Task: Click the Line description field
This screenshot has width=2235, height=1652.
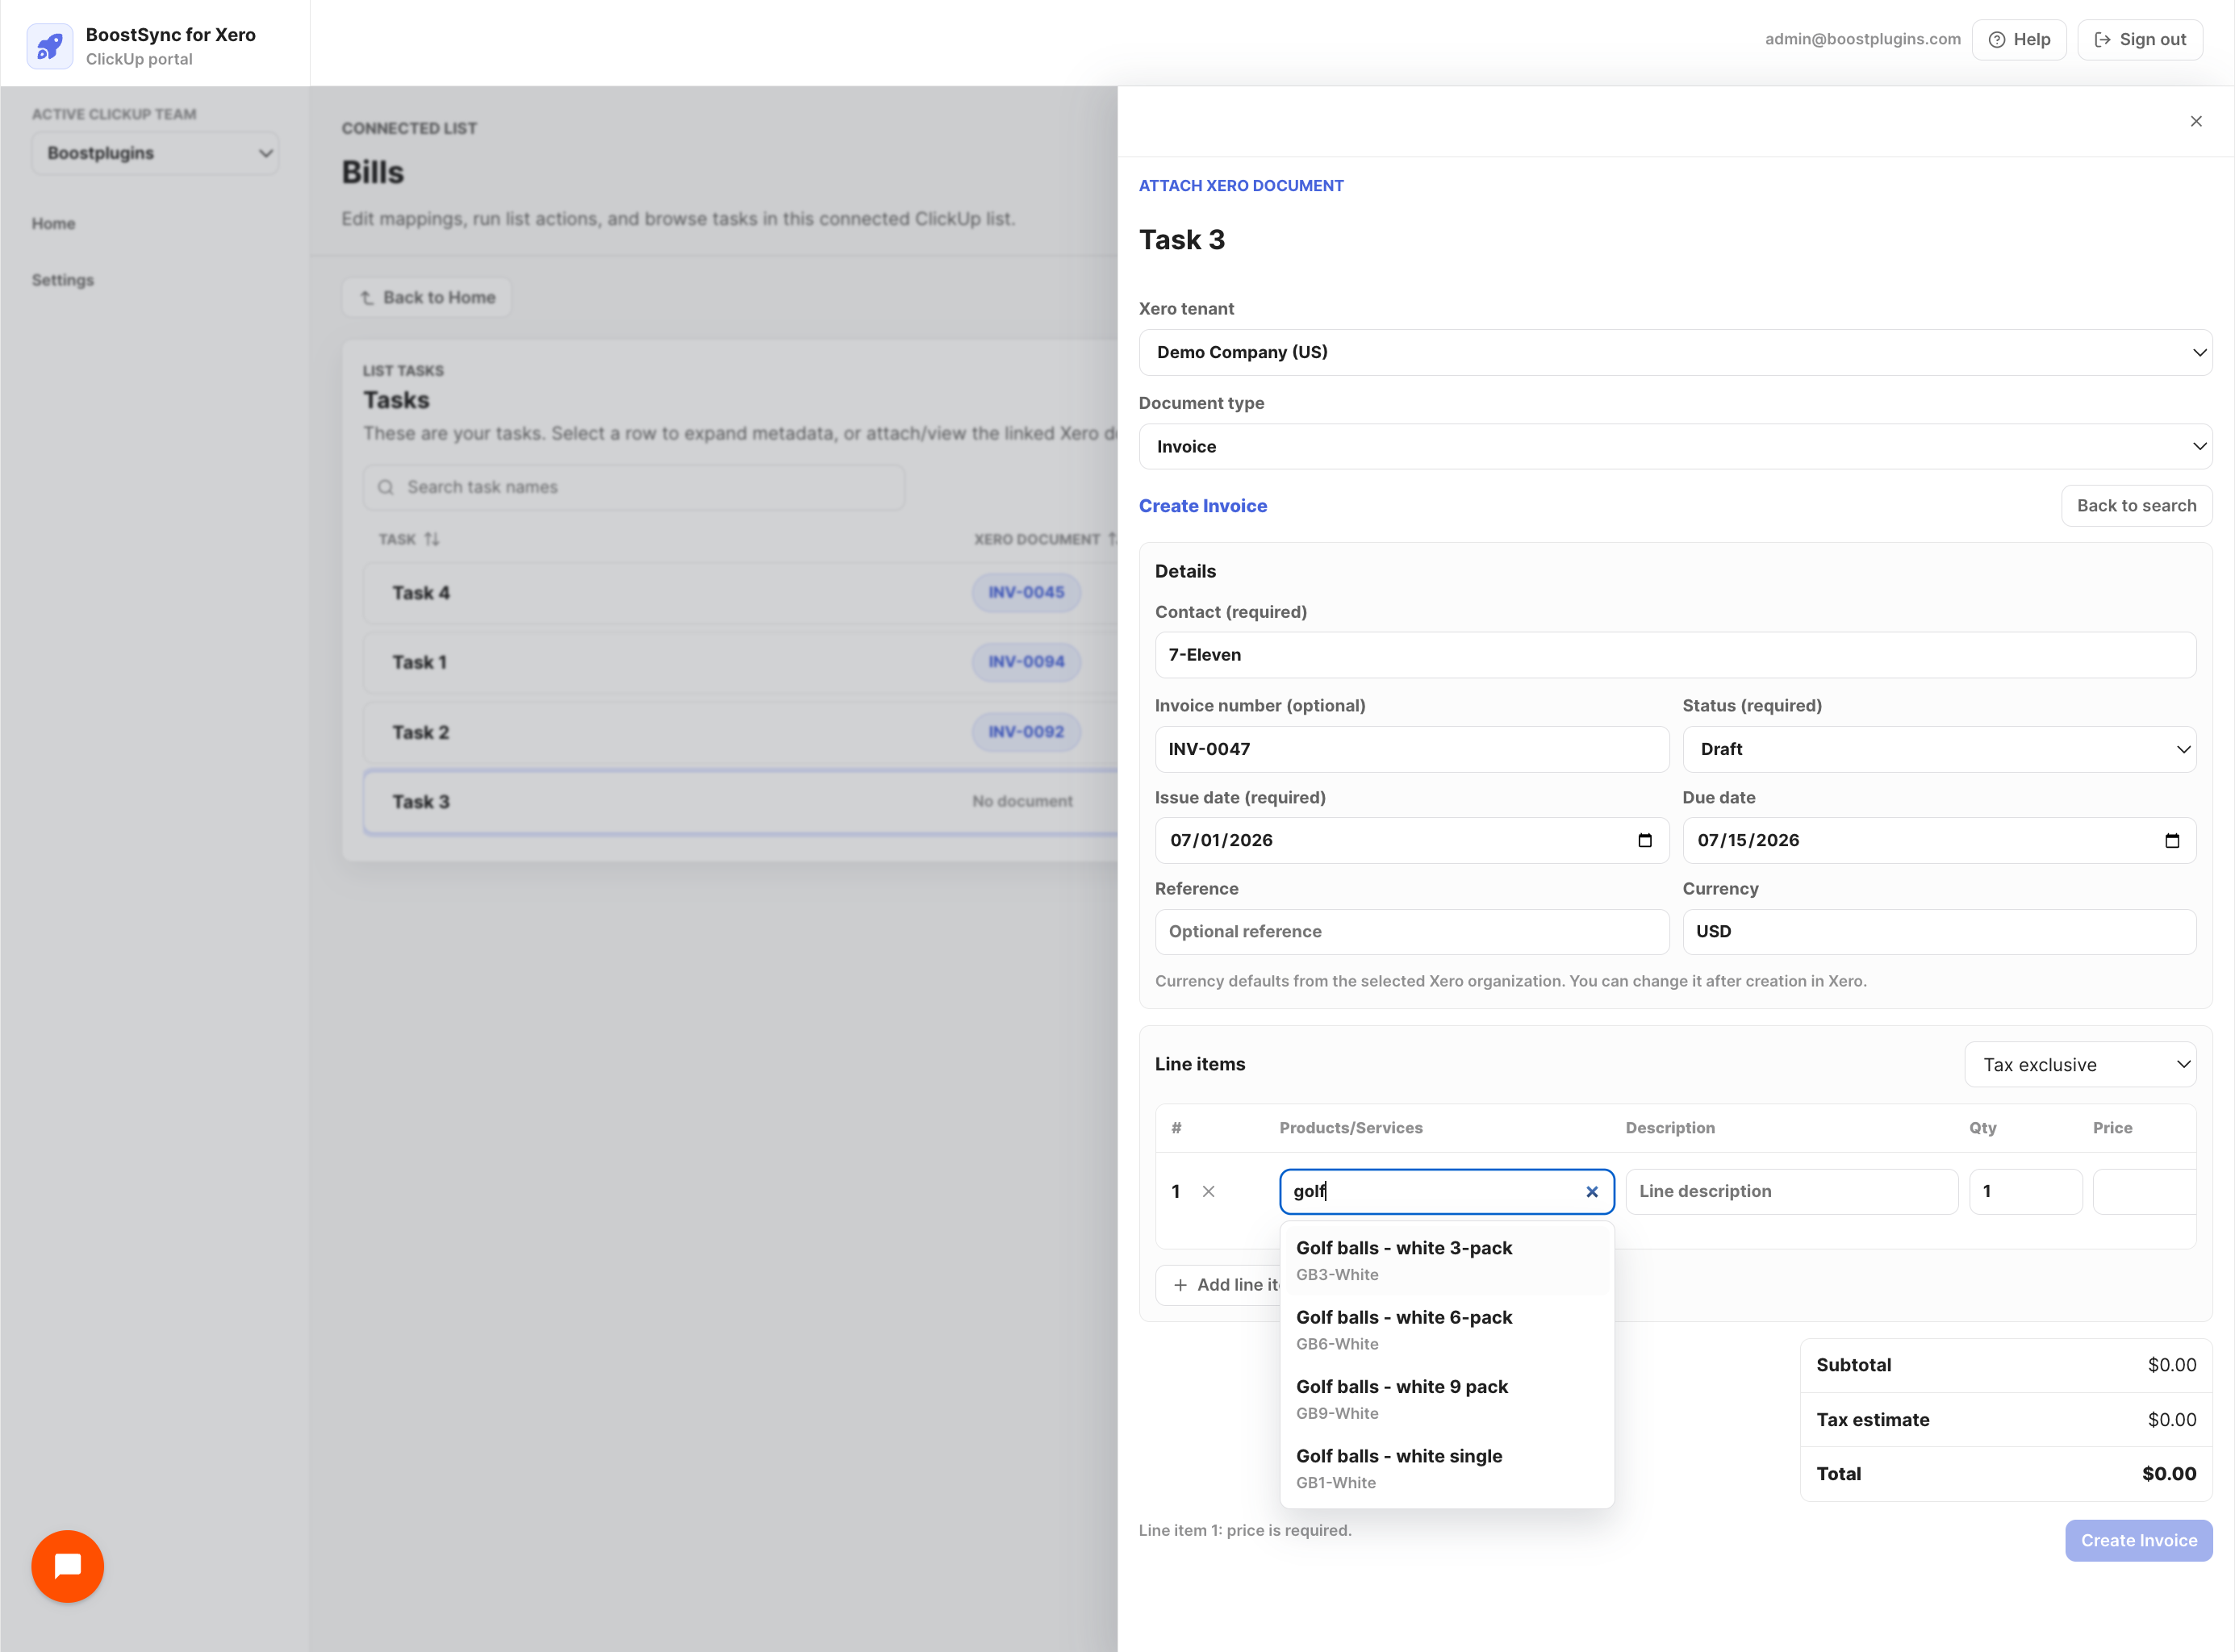Action: (1791, 1191)
